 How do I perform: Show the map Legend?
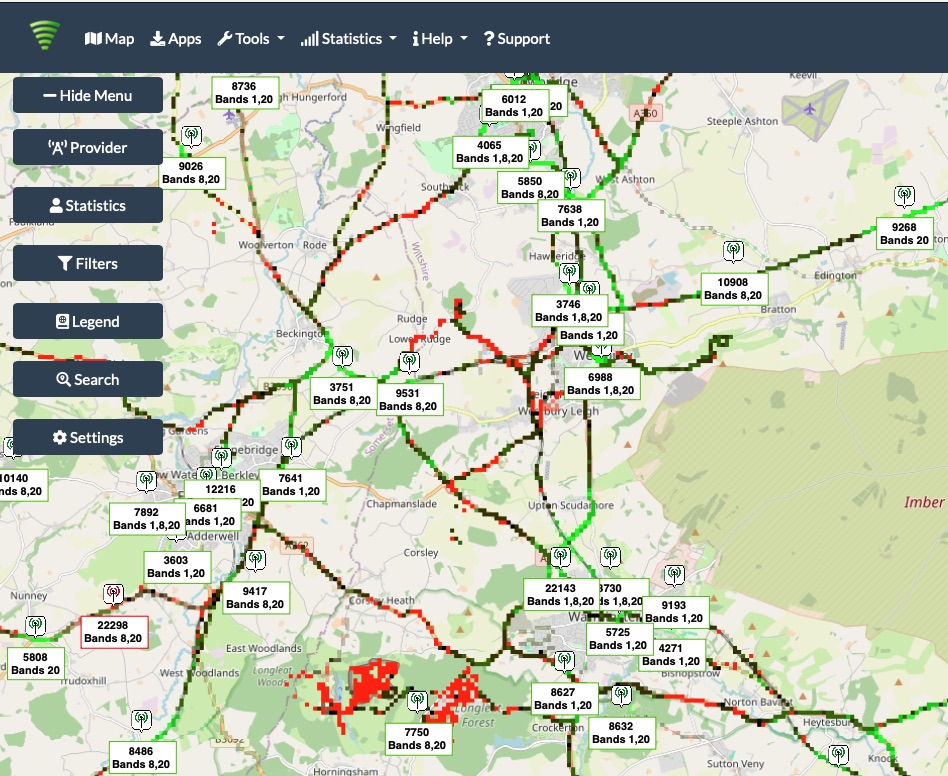click(88, 322)
